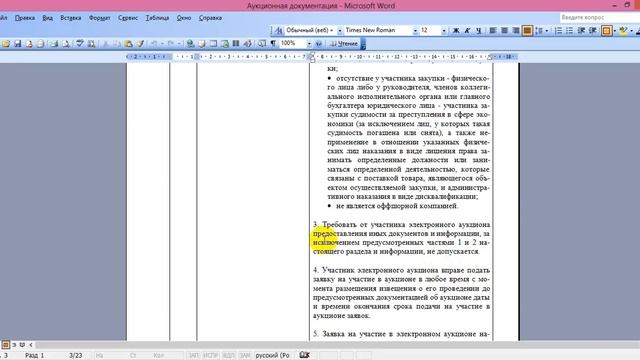
Task: Toggle justify alignment
Action: click(x=527, y=31)
